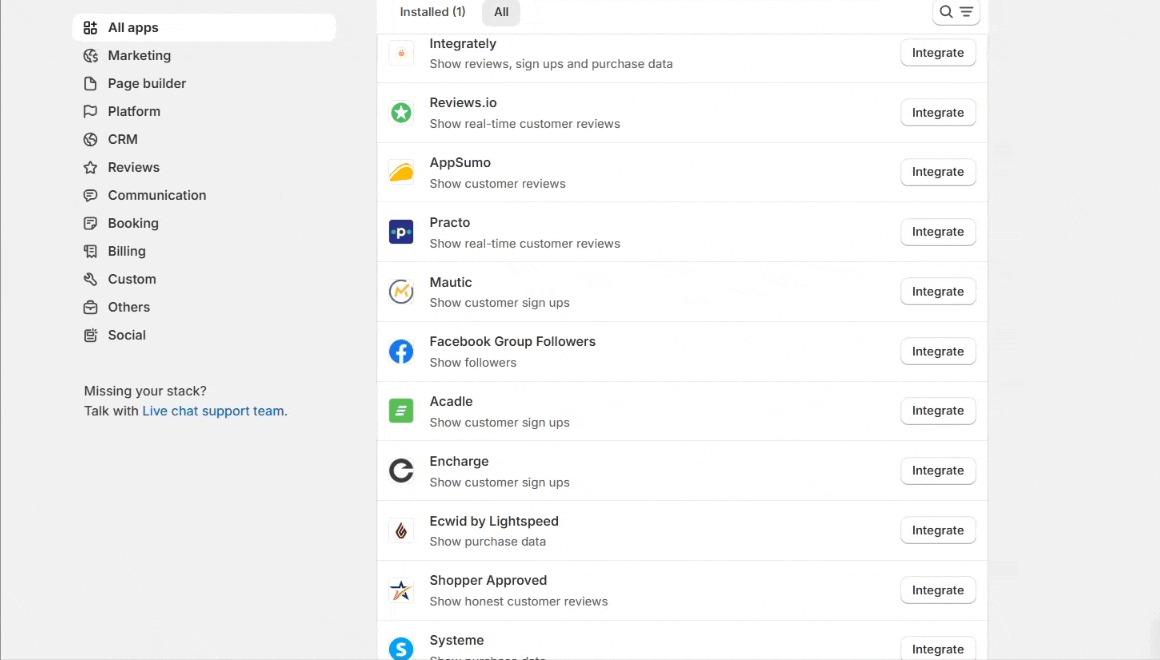Click the Shopper Approved star logo
The height and width of the screenshot is (660, 1160).
point(401,590)
